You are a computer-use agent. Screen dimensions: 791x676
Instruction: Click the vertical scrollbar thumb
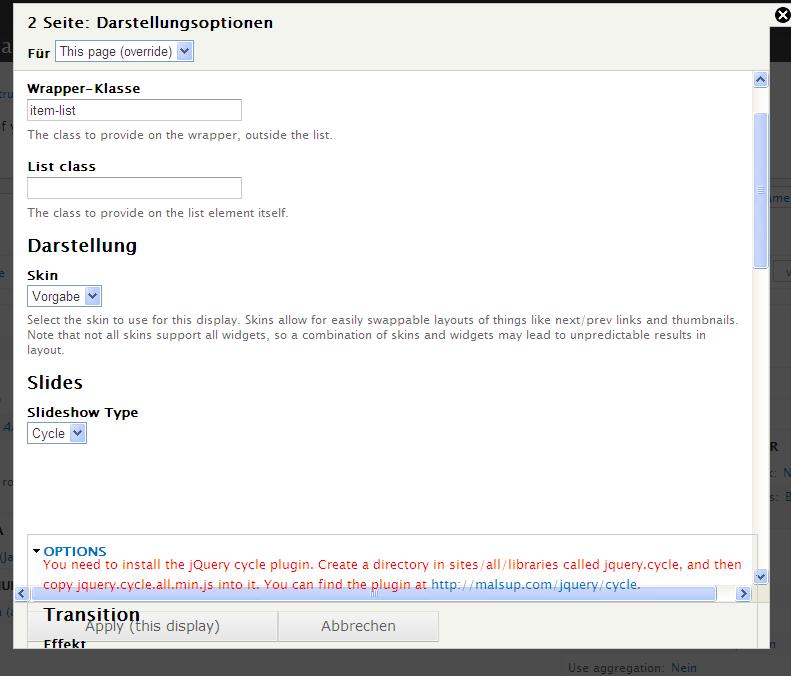760,190
